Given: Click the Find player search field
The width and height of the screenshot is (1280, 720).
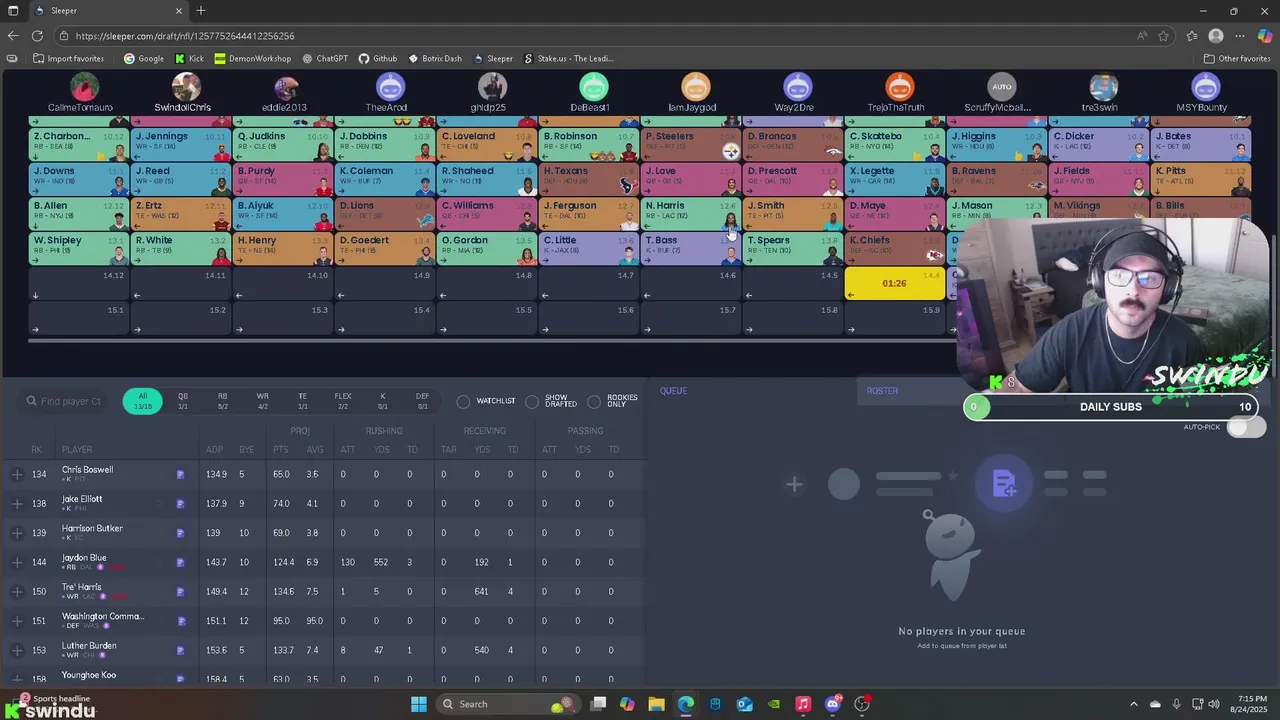Looking at the screenshot, I should 65,401.
